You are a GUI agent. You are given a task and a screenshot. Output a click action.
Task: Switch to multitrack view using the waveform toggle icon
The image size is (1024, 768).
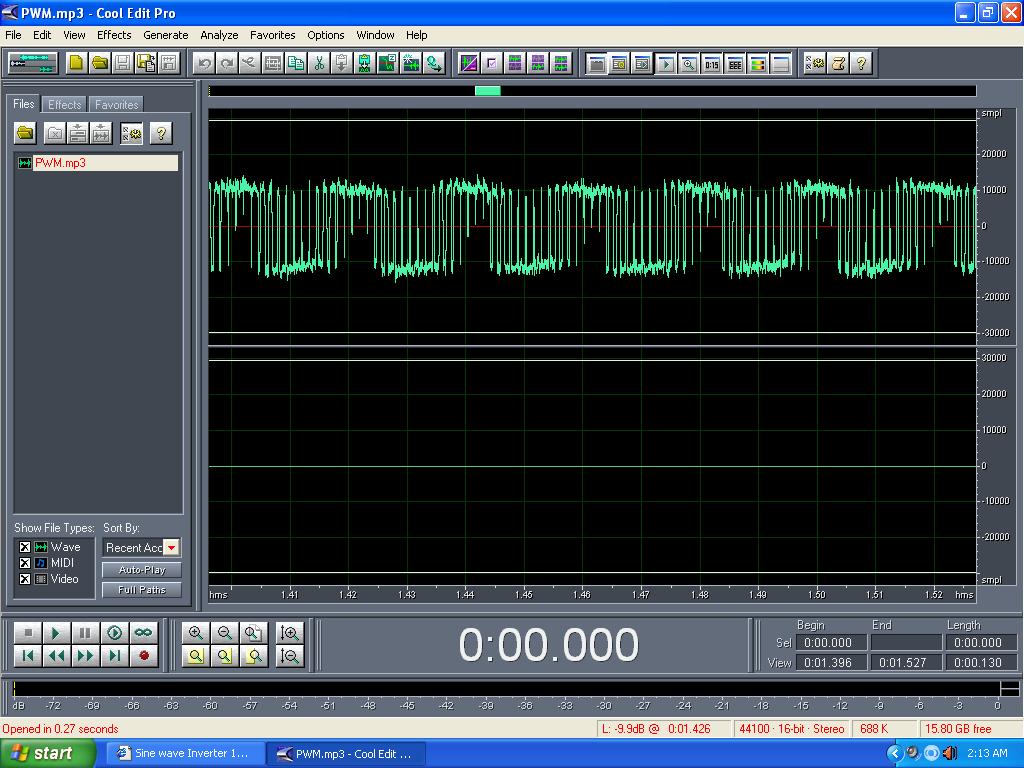tap(33, 63)
